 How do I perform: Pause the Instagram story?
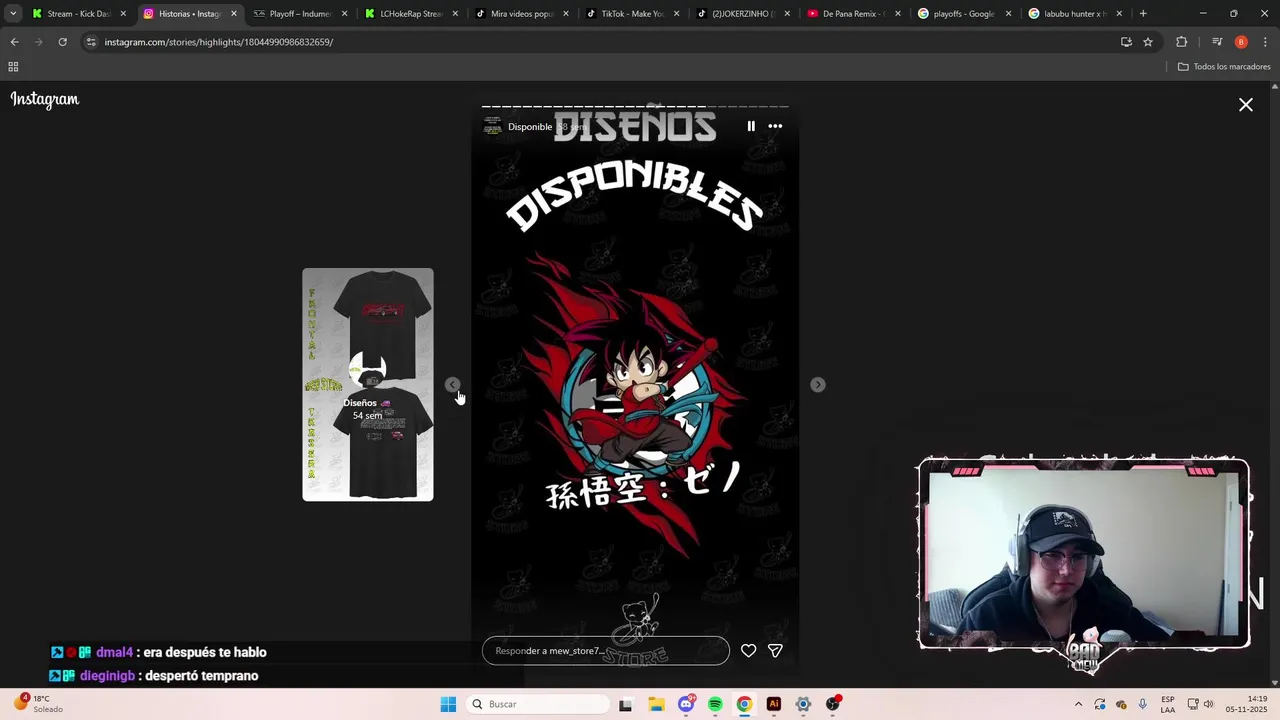(751, 126)
